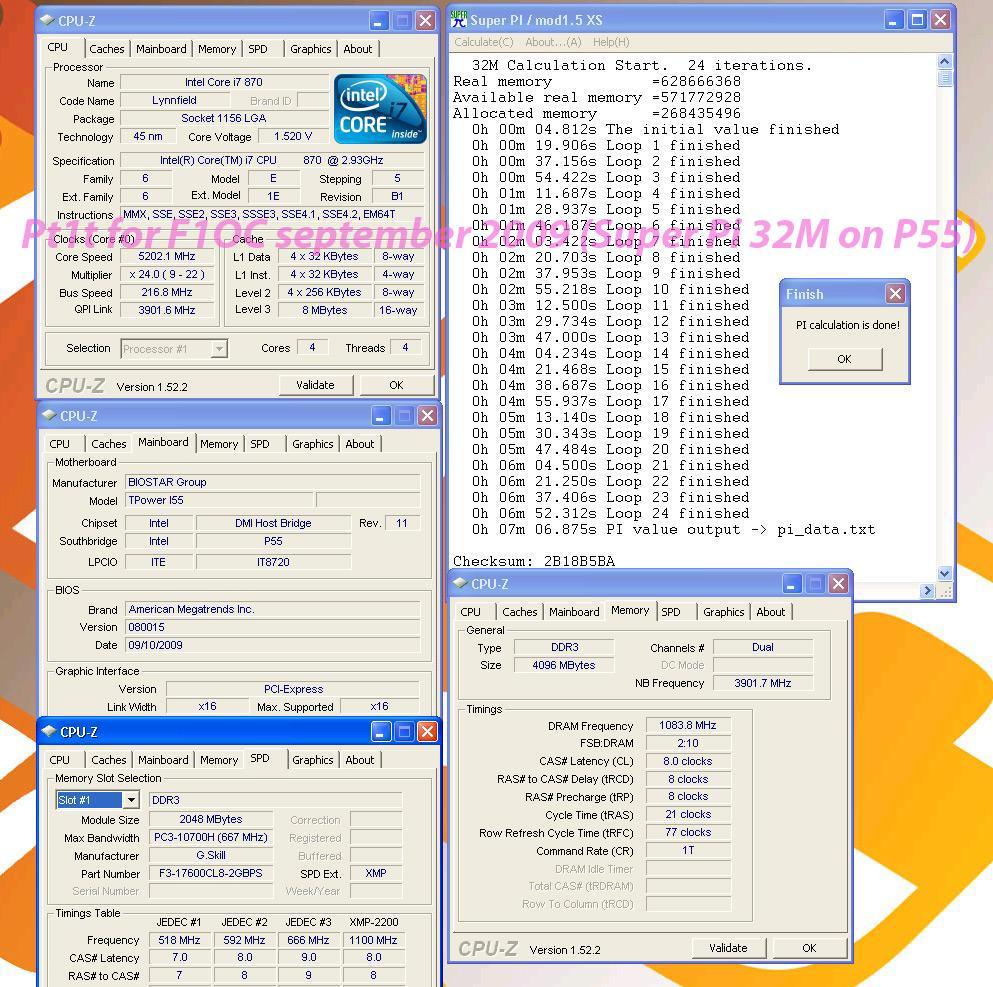Viewport: 993px width, 987px height.
Task: Click OK in the CPU-Z Memory window
Action: (x=809, y=948)
